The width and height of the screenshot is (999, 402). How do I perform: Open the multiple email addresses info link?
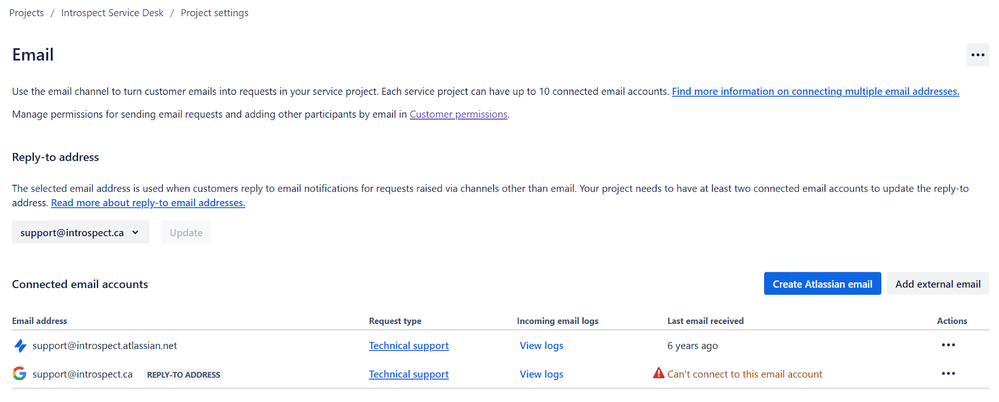click(x=815, y=91)
